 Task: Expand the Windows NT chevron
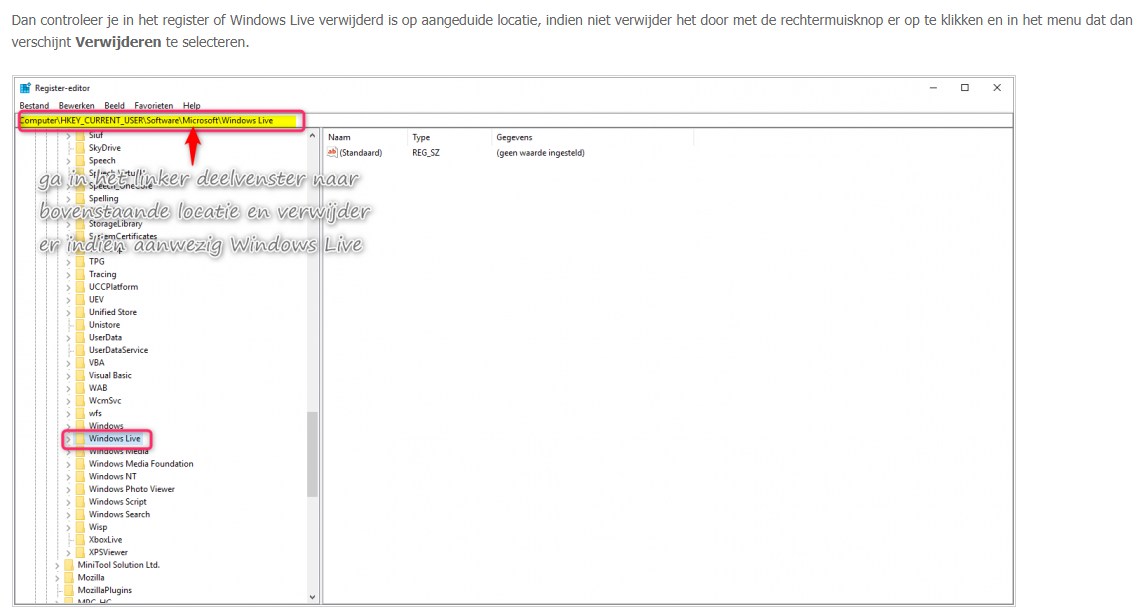[x=69, y=477]
